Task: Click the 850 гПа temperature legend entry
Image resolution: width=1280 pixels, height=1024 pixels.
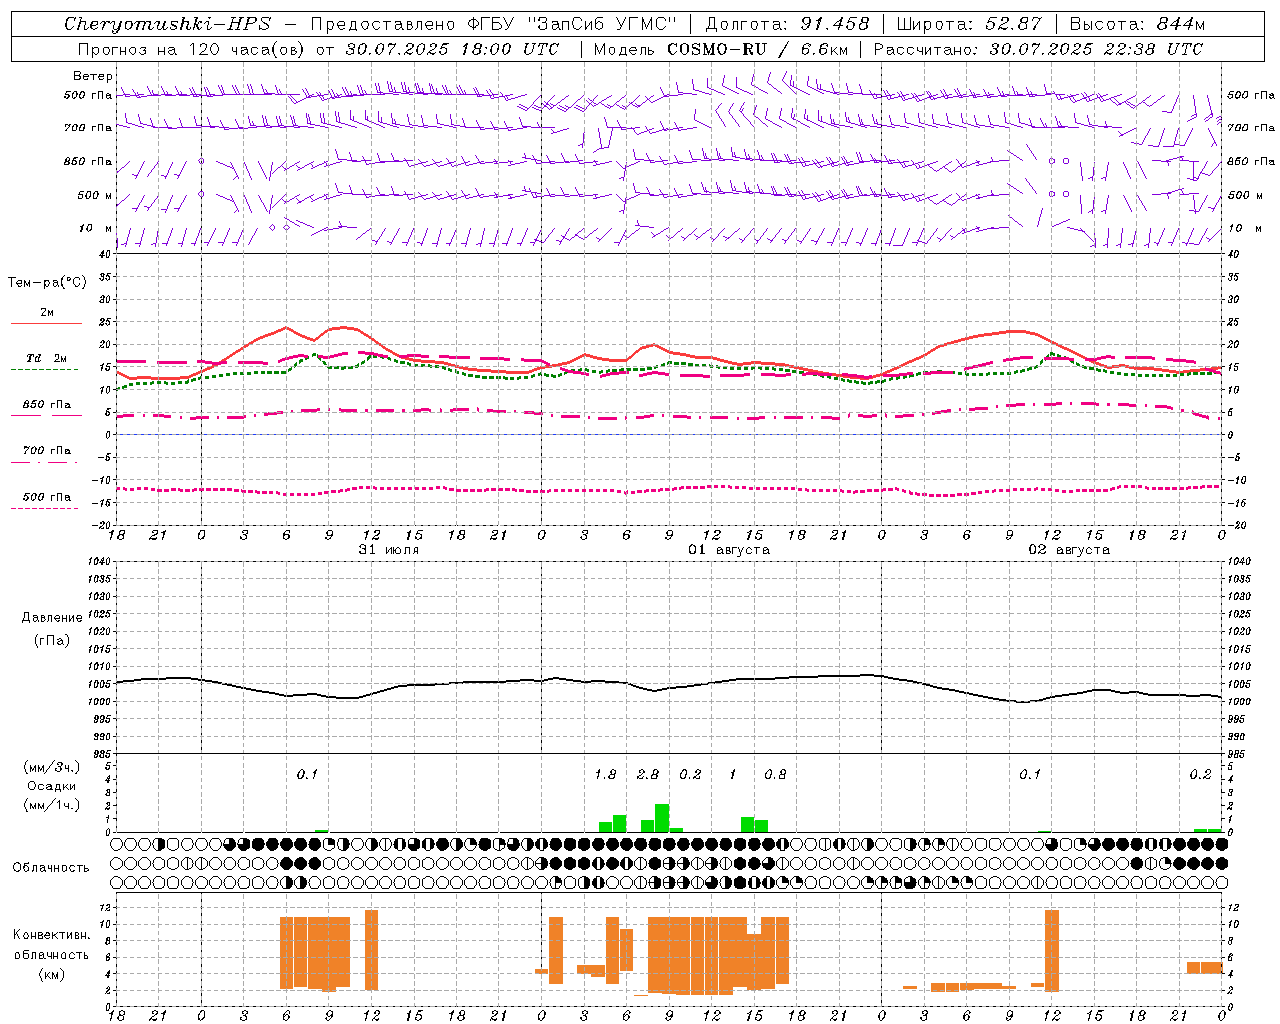Action: 46,408
